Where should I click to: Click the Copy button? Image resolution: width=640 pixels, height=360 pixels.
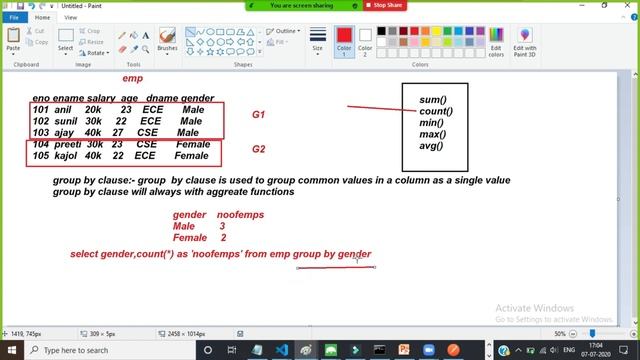37,42
